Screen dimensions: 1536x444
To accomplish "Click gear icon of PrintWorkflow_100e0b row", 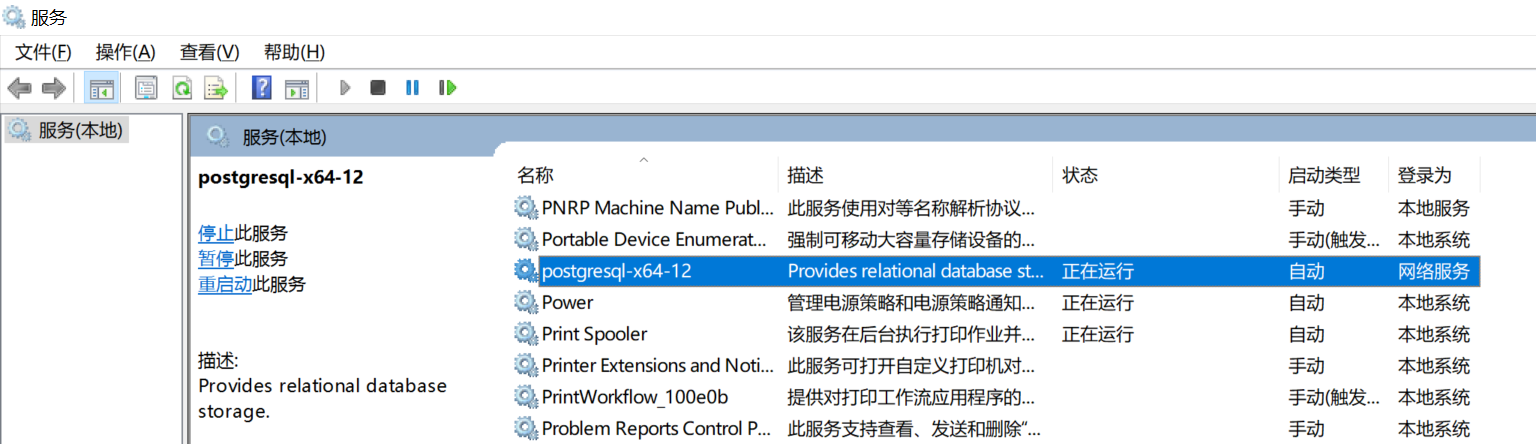I will [525, 397].
